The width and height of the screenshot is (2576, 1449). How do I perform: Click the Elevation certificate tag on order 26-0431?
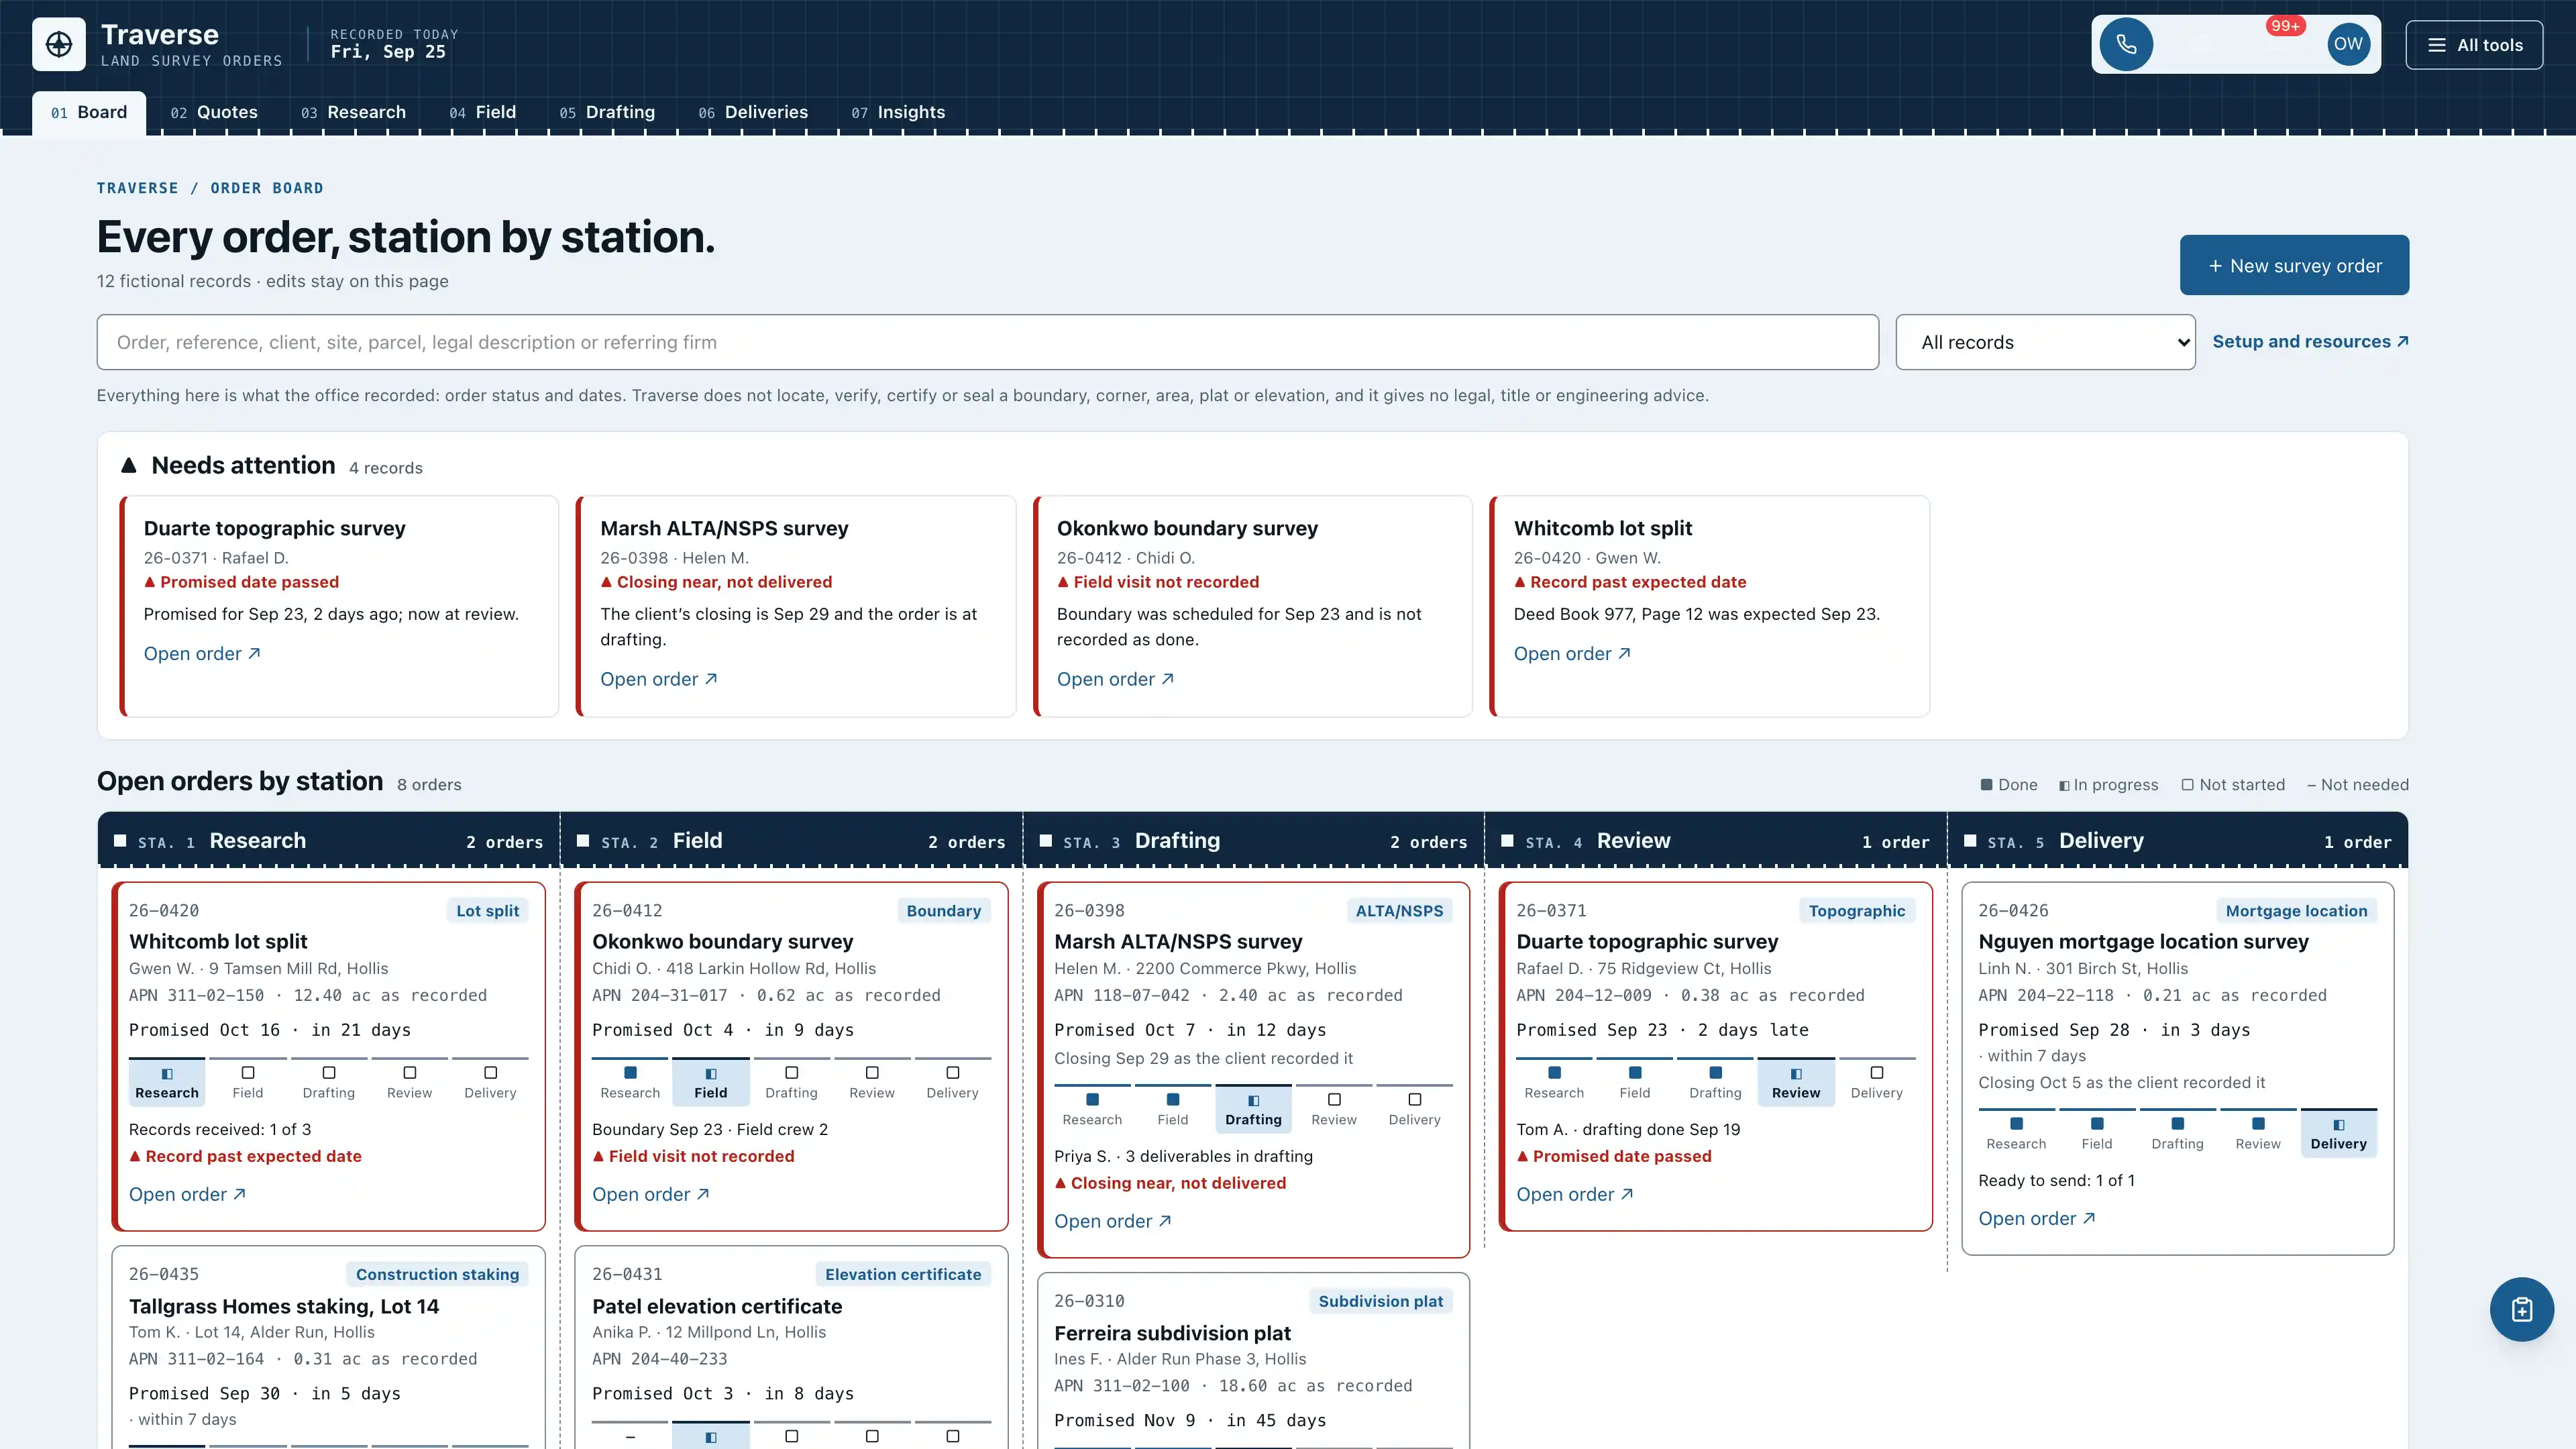(903, 1274)
